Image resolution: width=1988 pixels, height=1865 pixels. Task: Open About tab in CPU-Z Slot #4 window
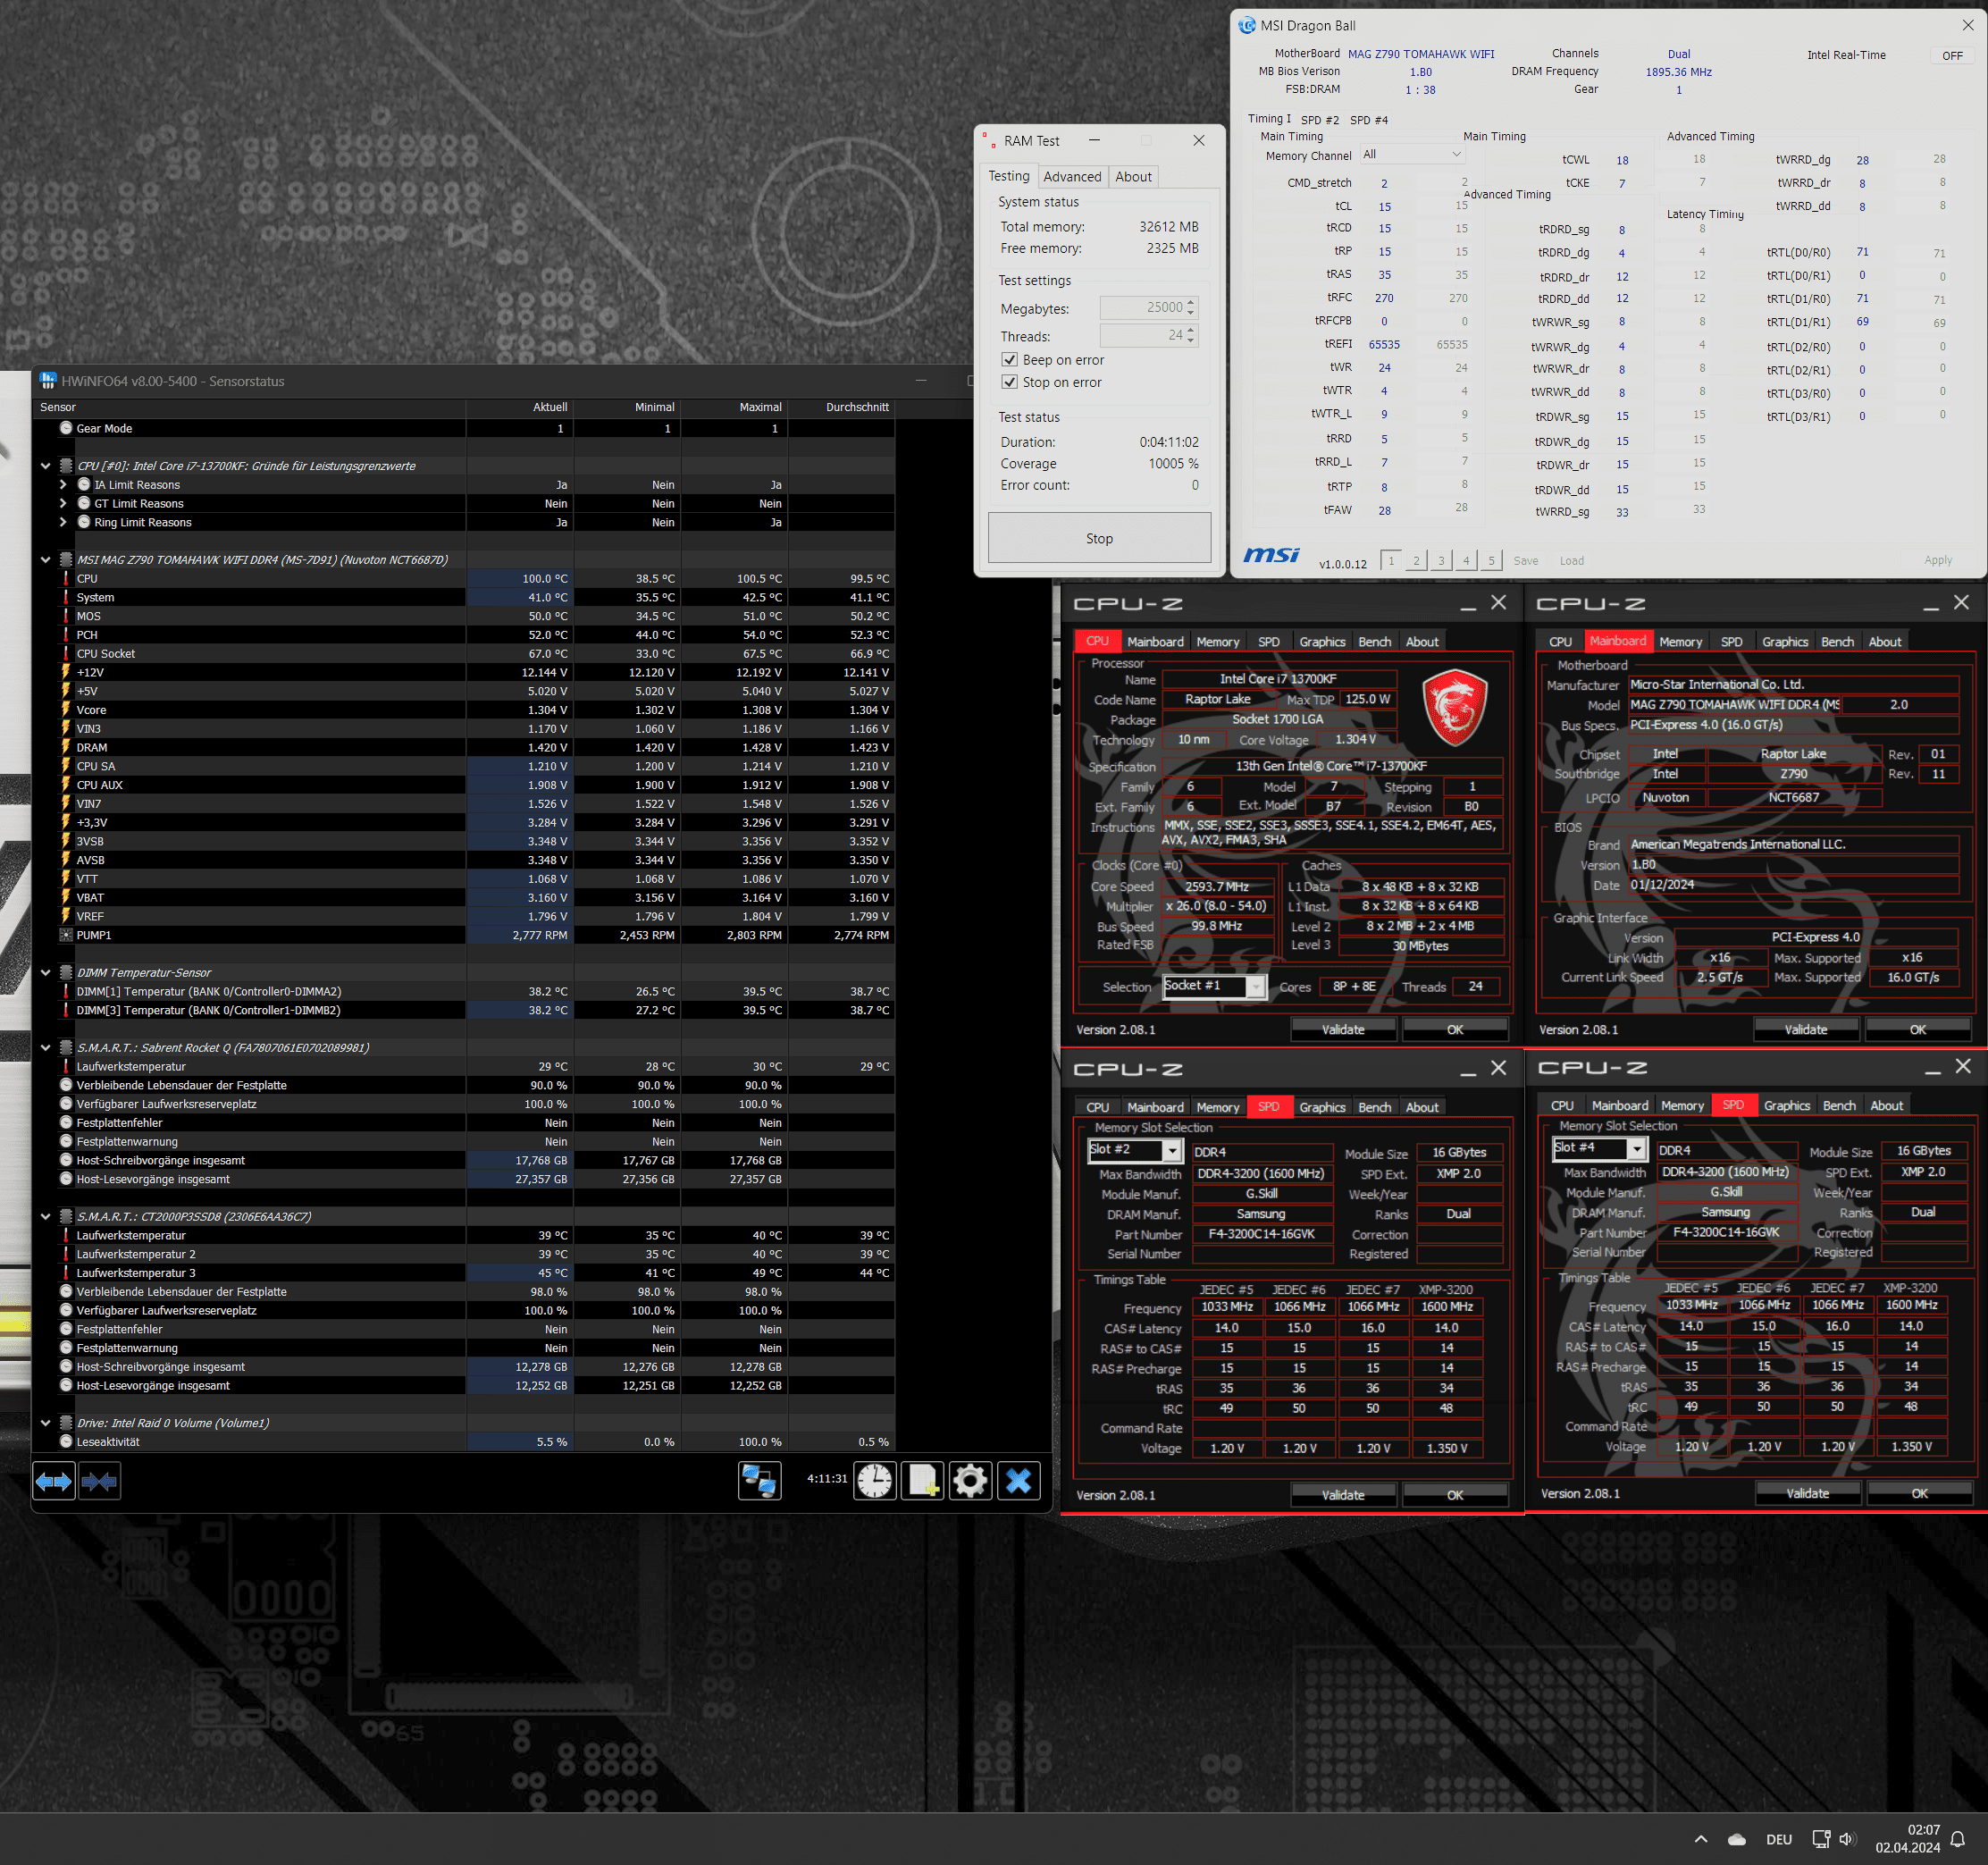click(1886, 1105)
